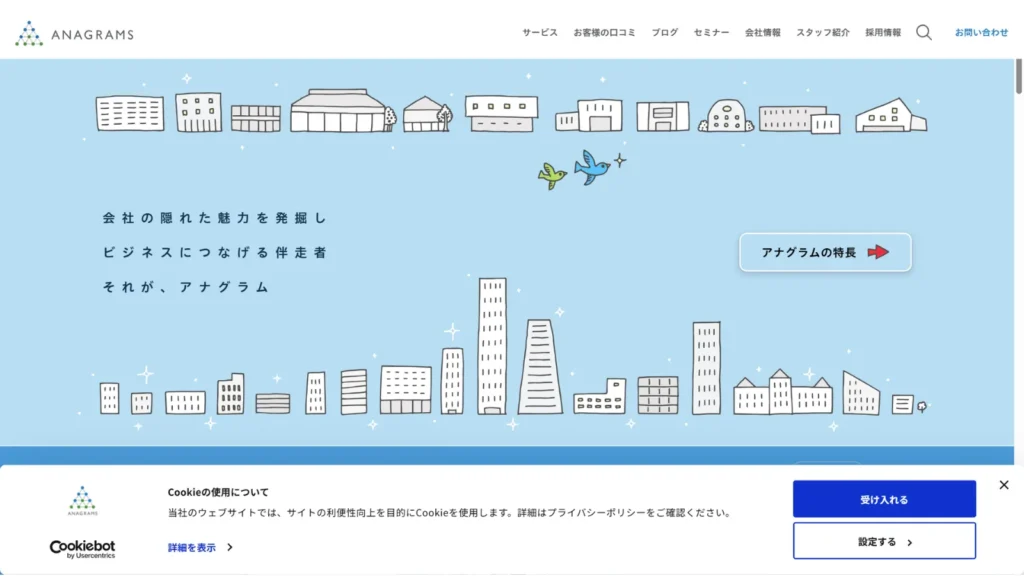Click the chevron next to 詳細を表示
1024x576 pixels.
[230, 548]
